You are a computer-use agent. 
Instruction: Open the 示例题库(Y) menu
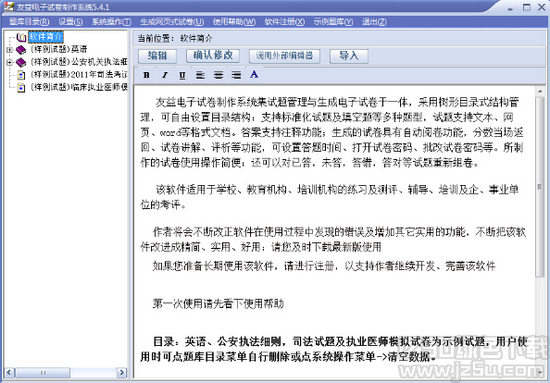pyautogui.click(x=333, y=22)
